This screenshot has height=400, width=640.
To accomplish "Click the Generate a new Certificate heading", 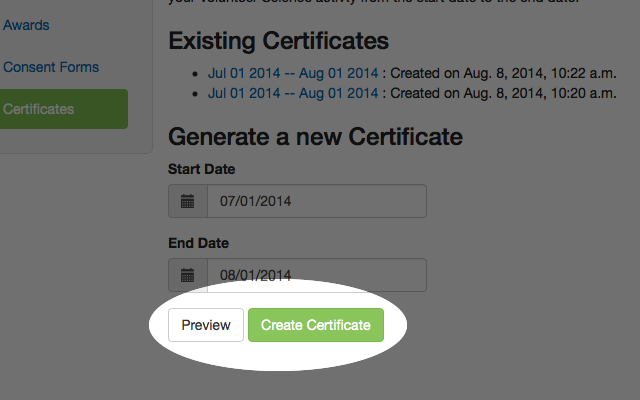I will (x=315, y=136).
